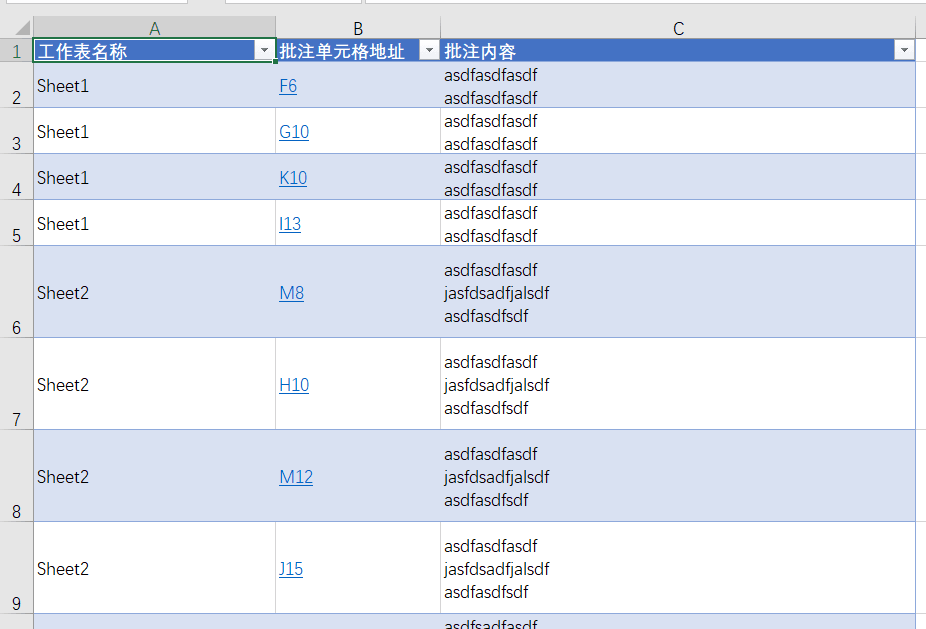Select row 2 header
The width and height of the screenshot is (926, 629).
pos(17,85)
